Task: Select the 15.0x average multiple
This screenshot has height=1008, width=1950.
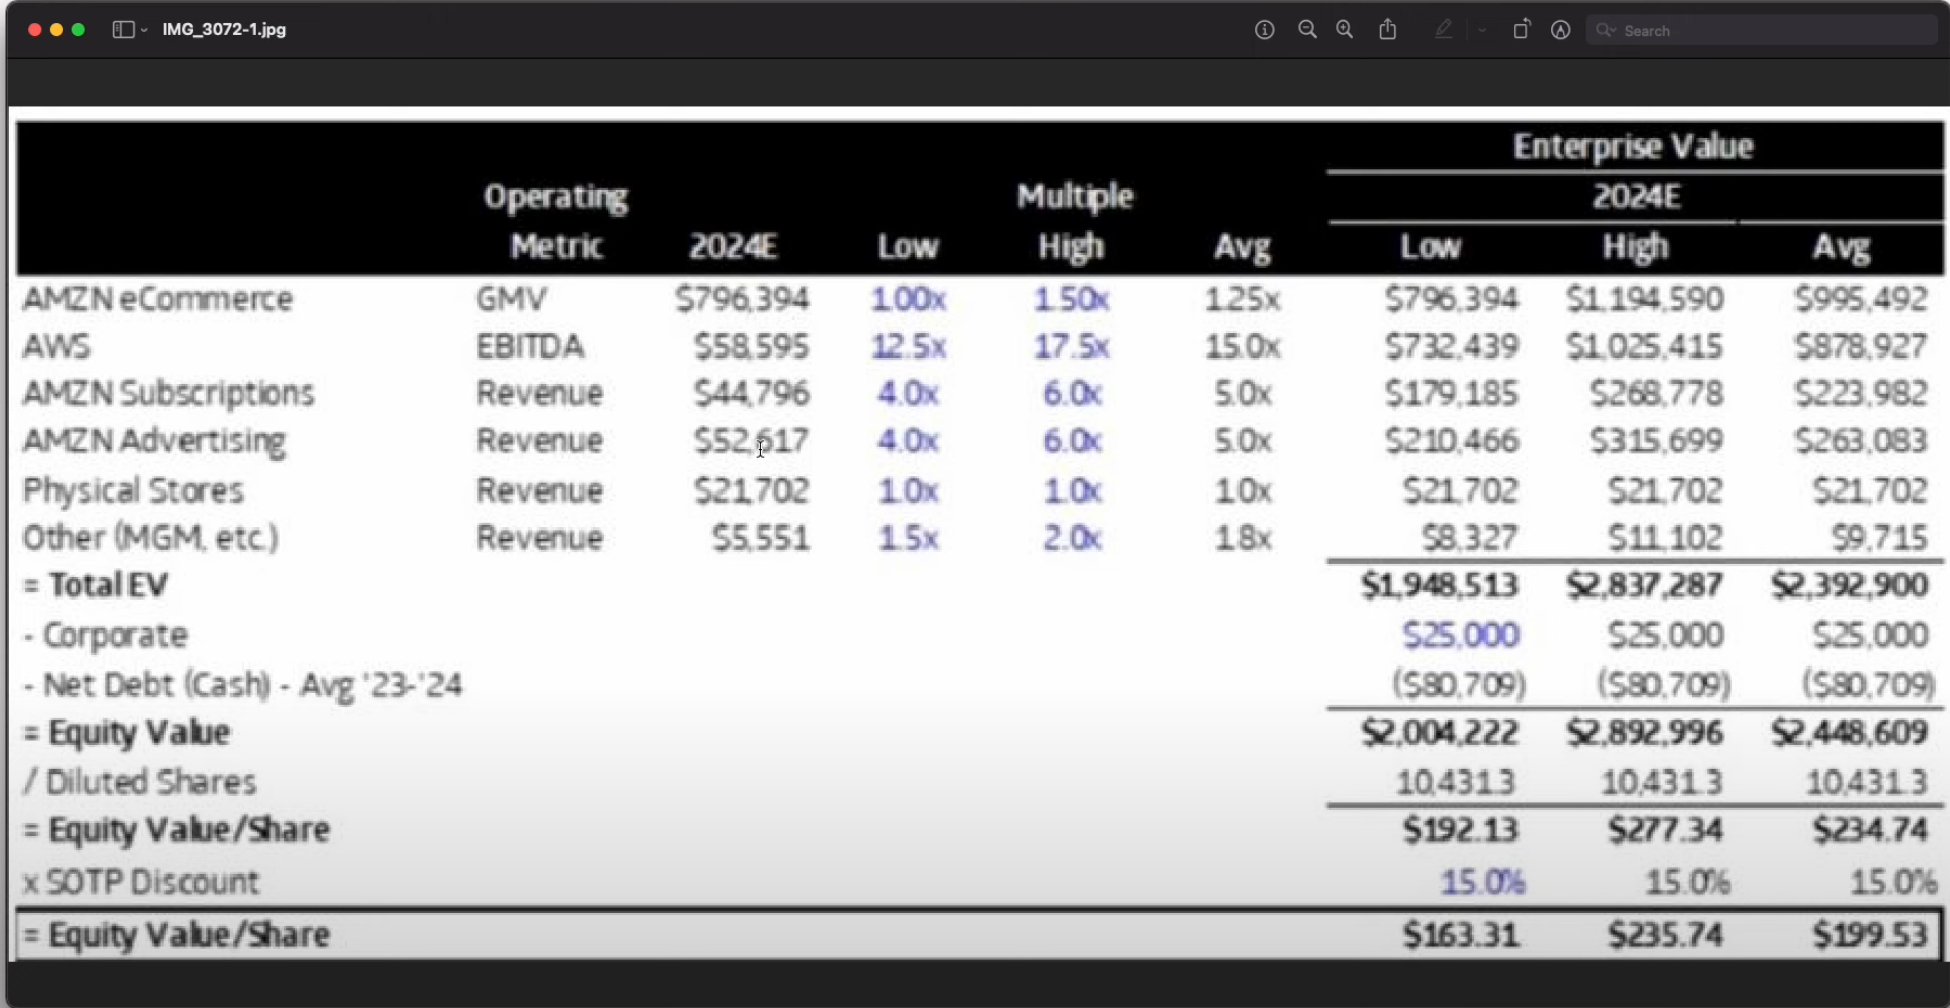Action: coord(1242,346)
